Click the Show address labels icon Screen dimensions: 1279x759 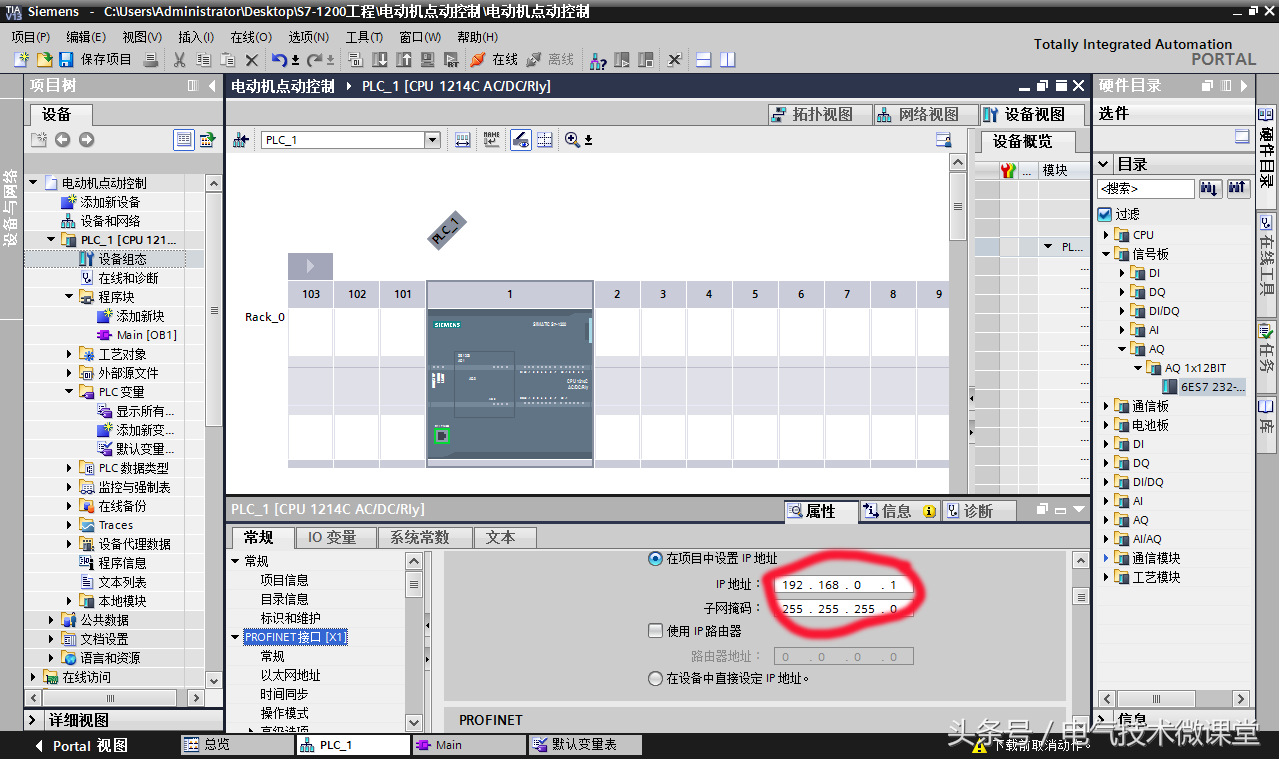pyautogui.click(x=462, y=140)
